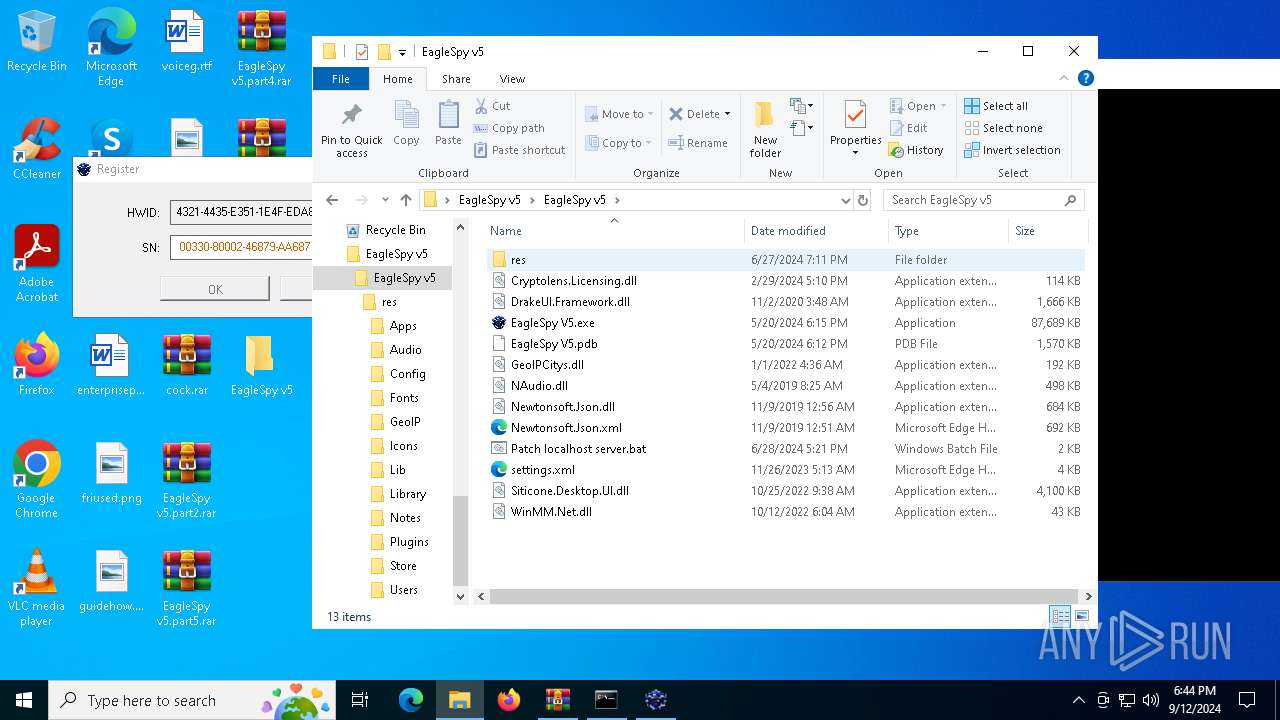Click HWID field in Register dialog

click(x=241, y=212)
